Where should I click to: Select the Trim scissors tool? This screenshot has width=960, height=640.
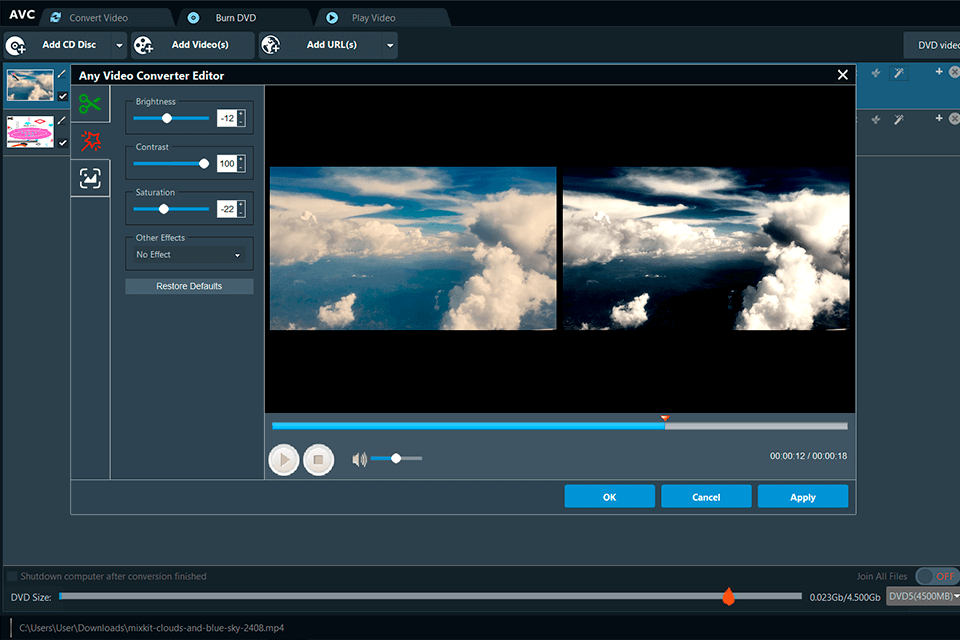[90, 103]
